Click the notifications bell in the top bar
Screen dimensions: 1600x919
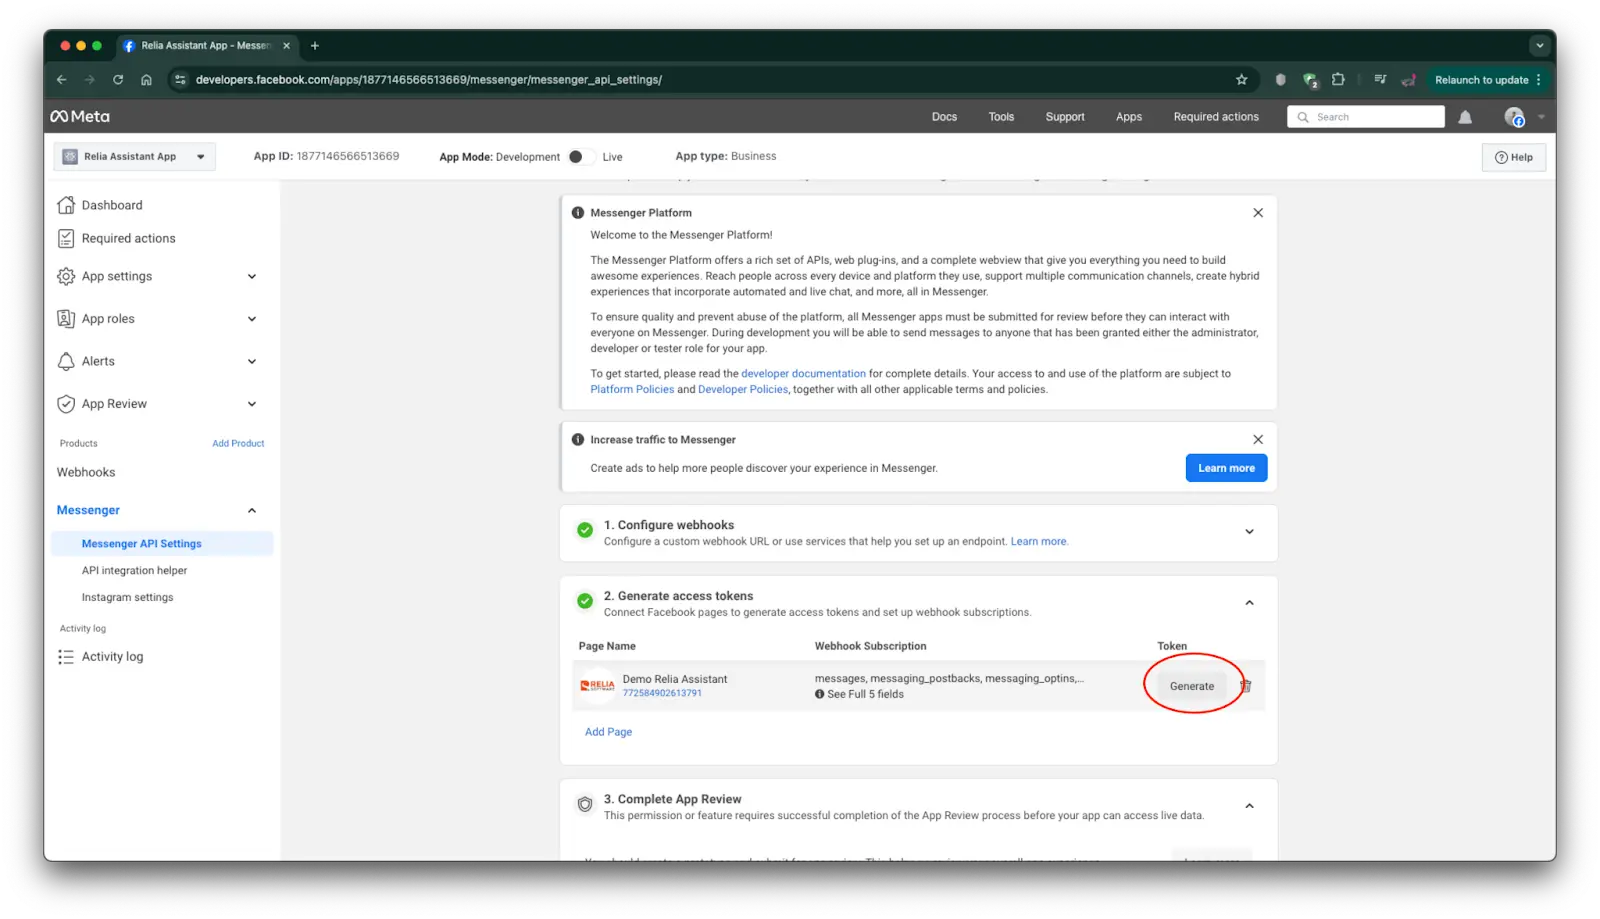[1464, 116]
